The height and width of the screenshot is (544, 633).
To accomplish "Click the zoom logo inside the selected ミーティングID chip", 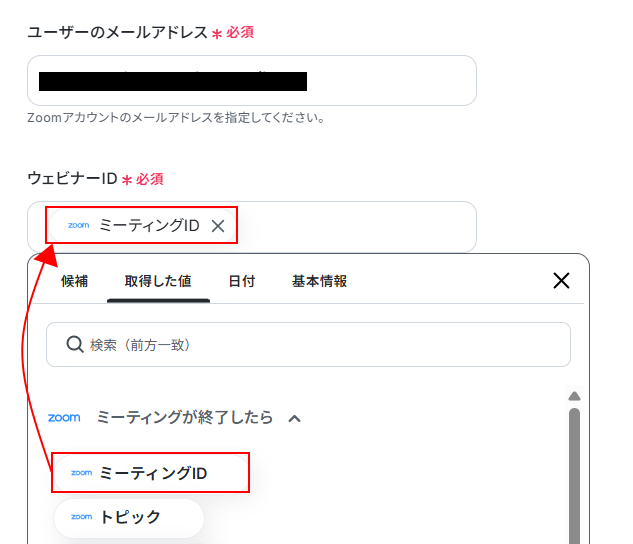I will point(79,225).
